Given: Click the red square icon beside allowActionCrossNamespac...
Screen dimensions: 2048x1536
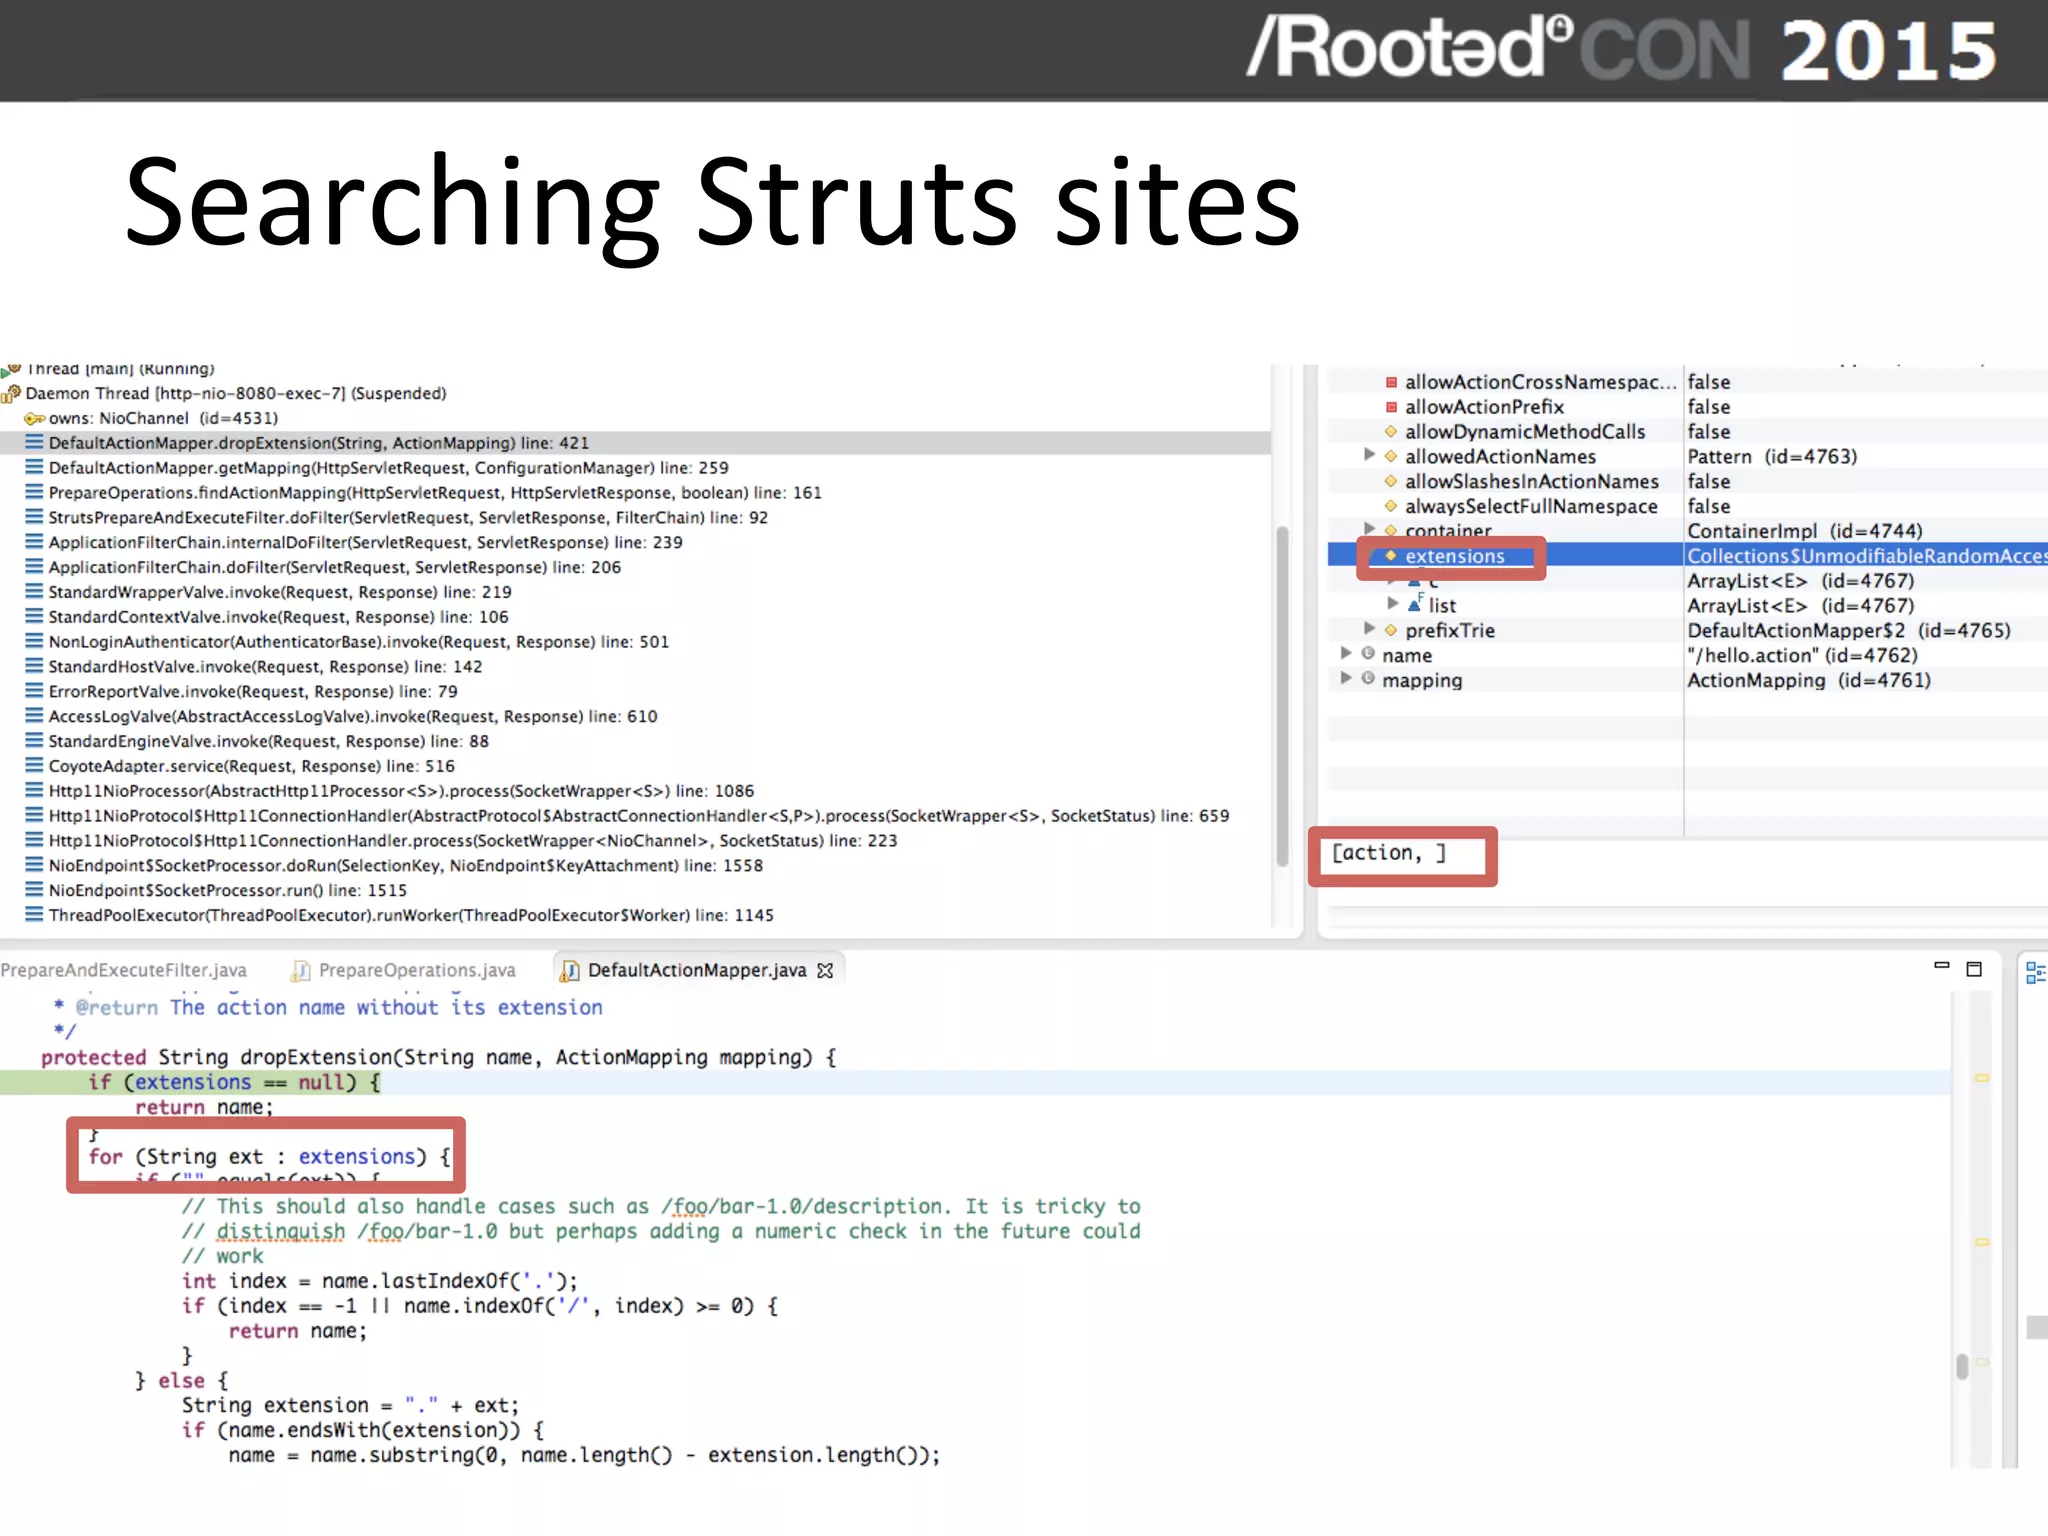Looking at the screenshot, I should (1391, 382).
